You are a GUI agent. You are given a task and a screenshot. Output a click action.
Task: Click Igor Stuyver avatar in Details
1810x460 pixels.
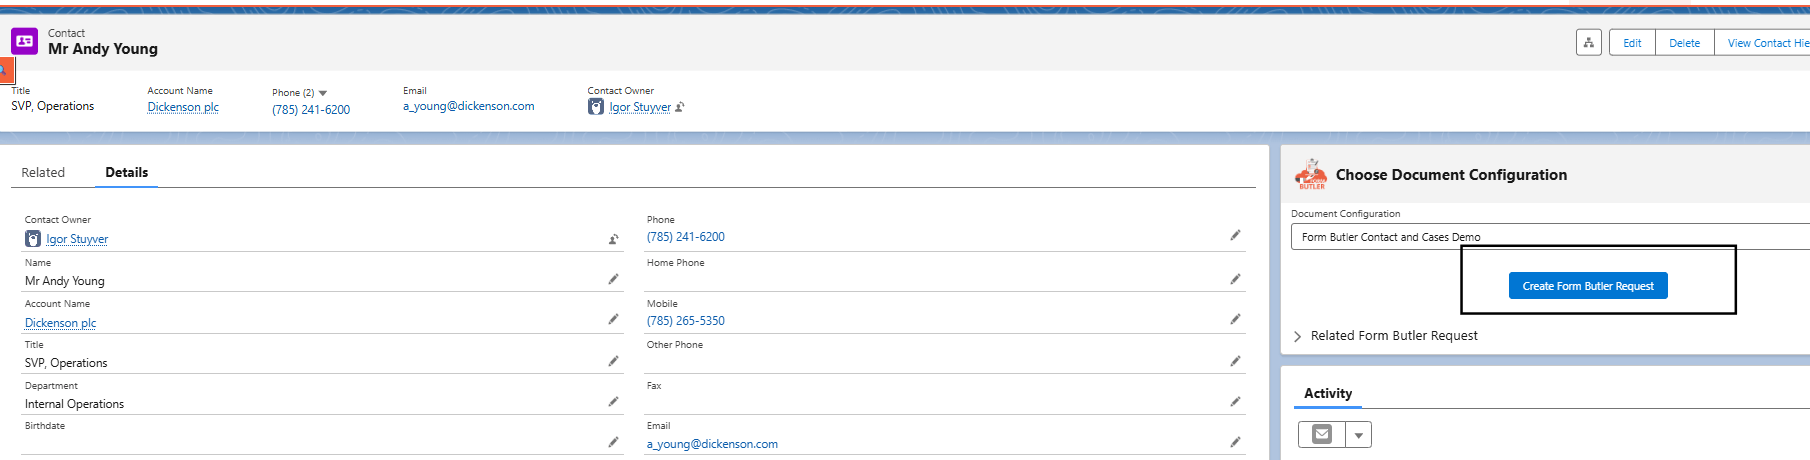click(x=33, y=239)
